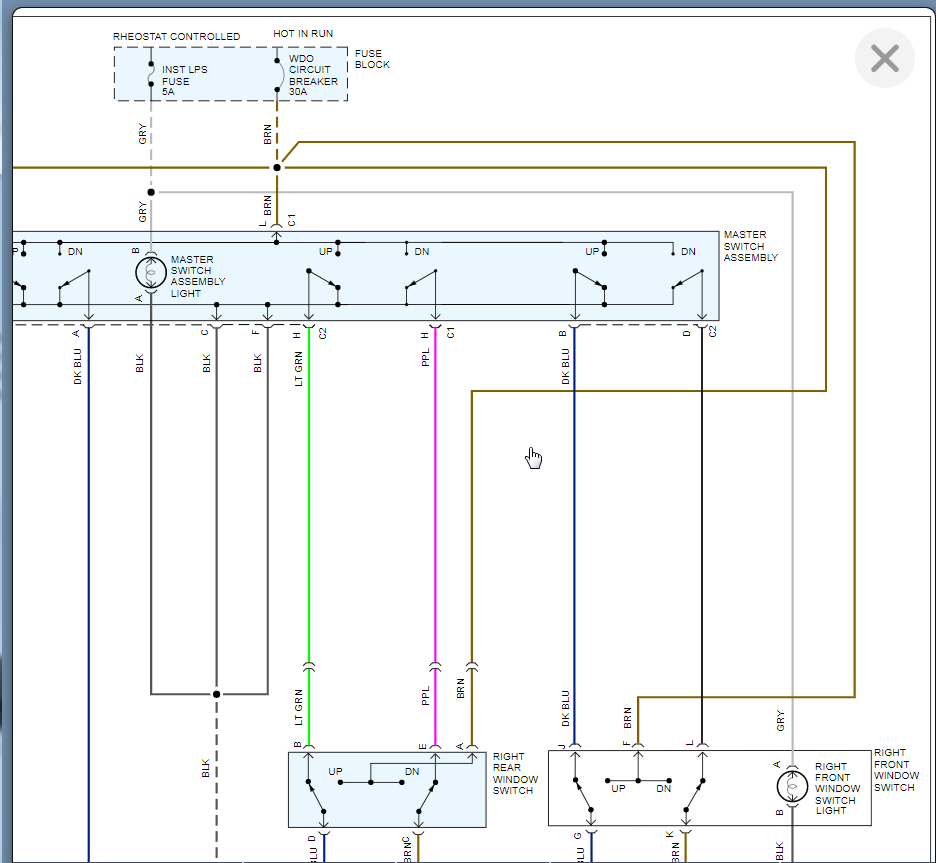Click the brown wire splice dot below fuse block

(x=277, y=167)
